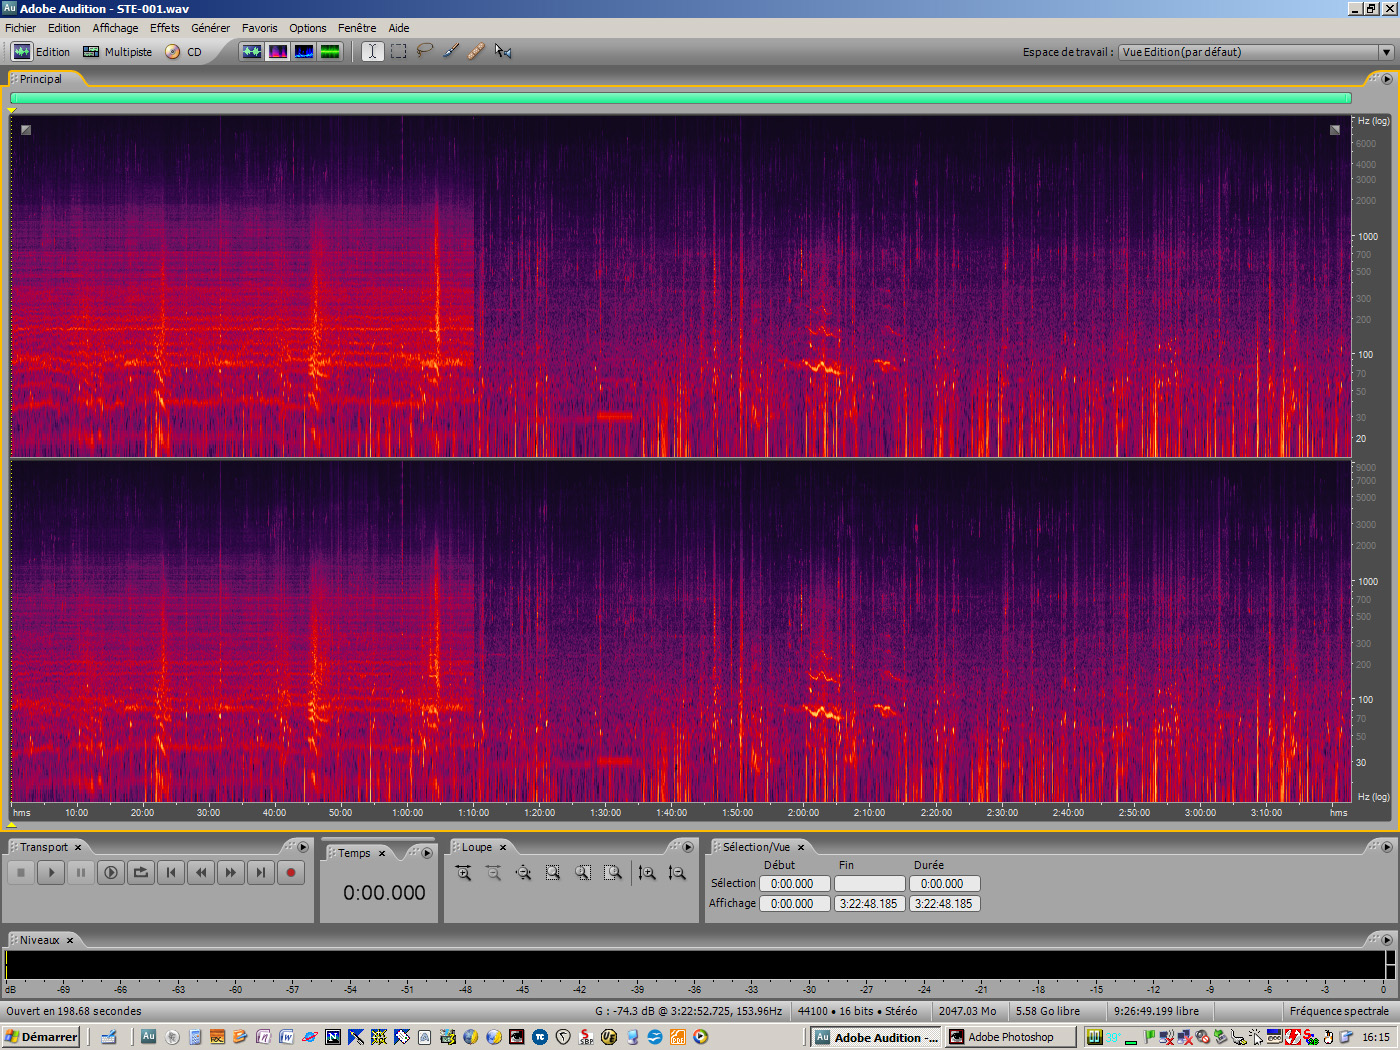Click the green zoom navigation bar

tap(680, 98)
